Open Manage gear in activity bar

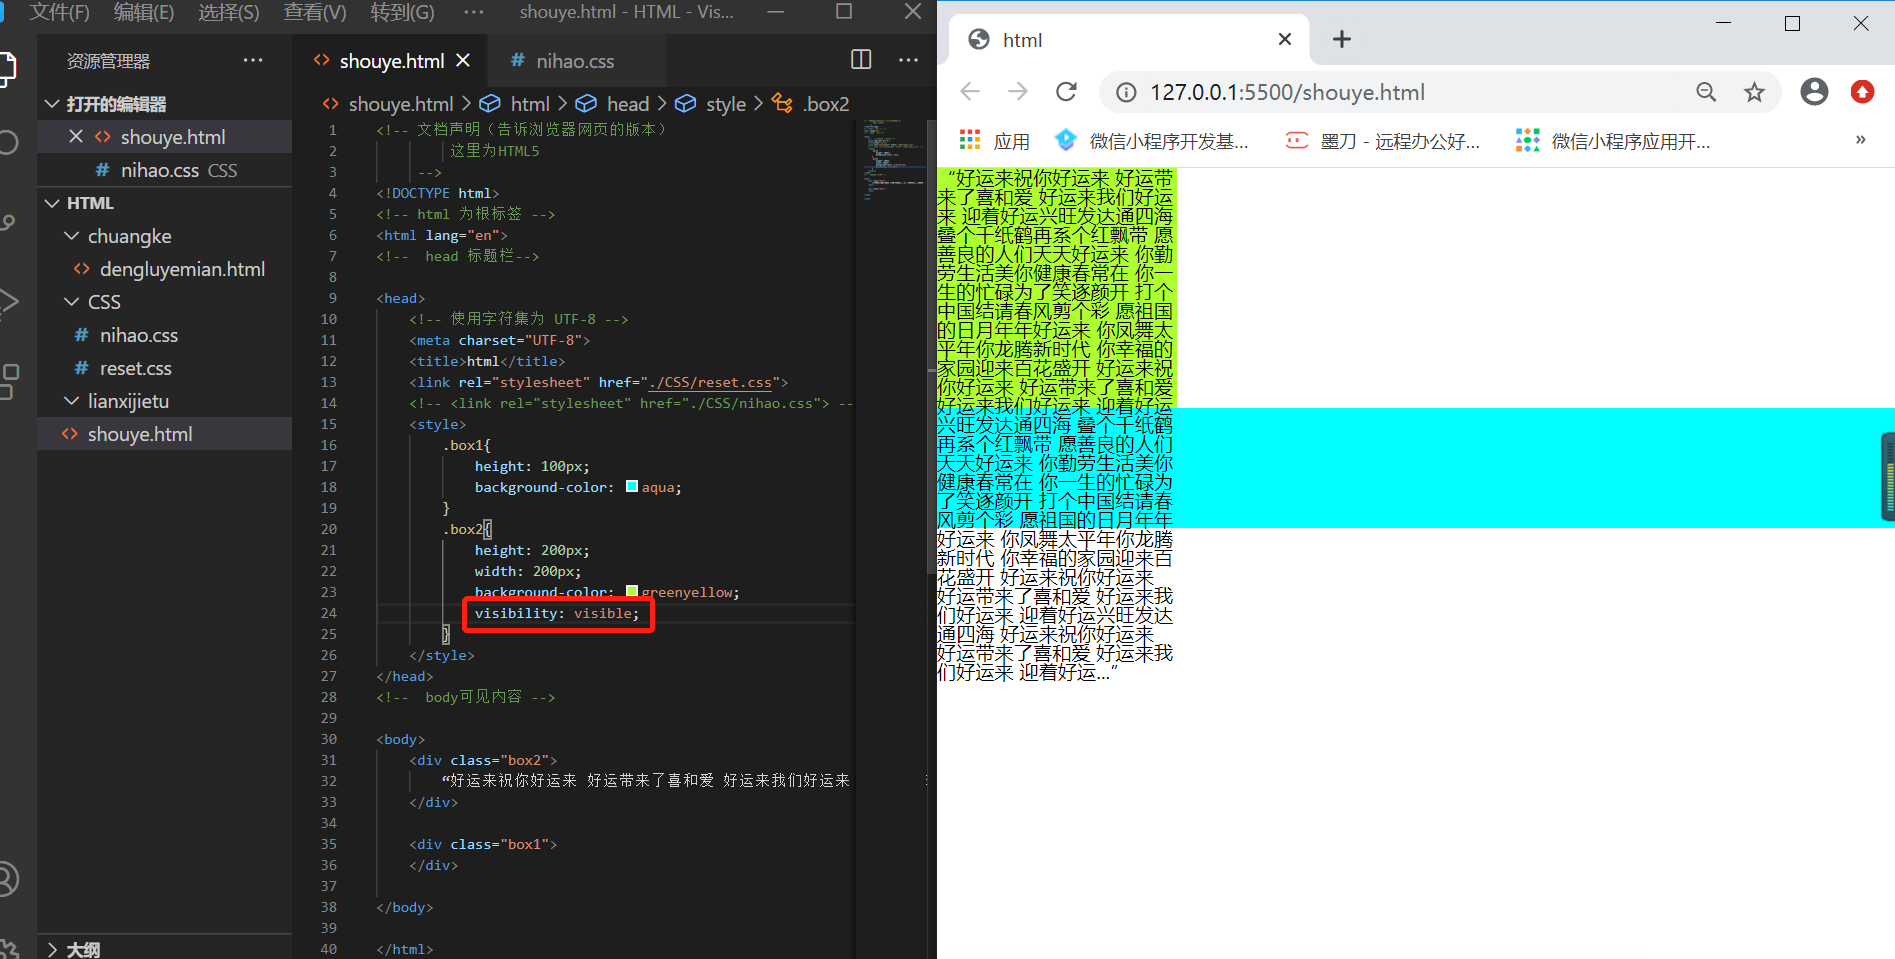[9, 948]
